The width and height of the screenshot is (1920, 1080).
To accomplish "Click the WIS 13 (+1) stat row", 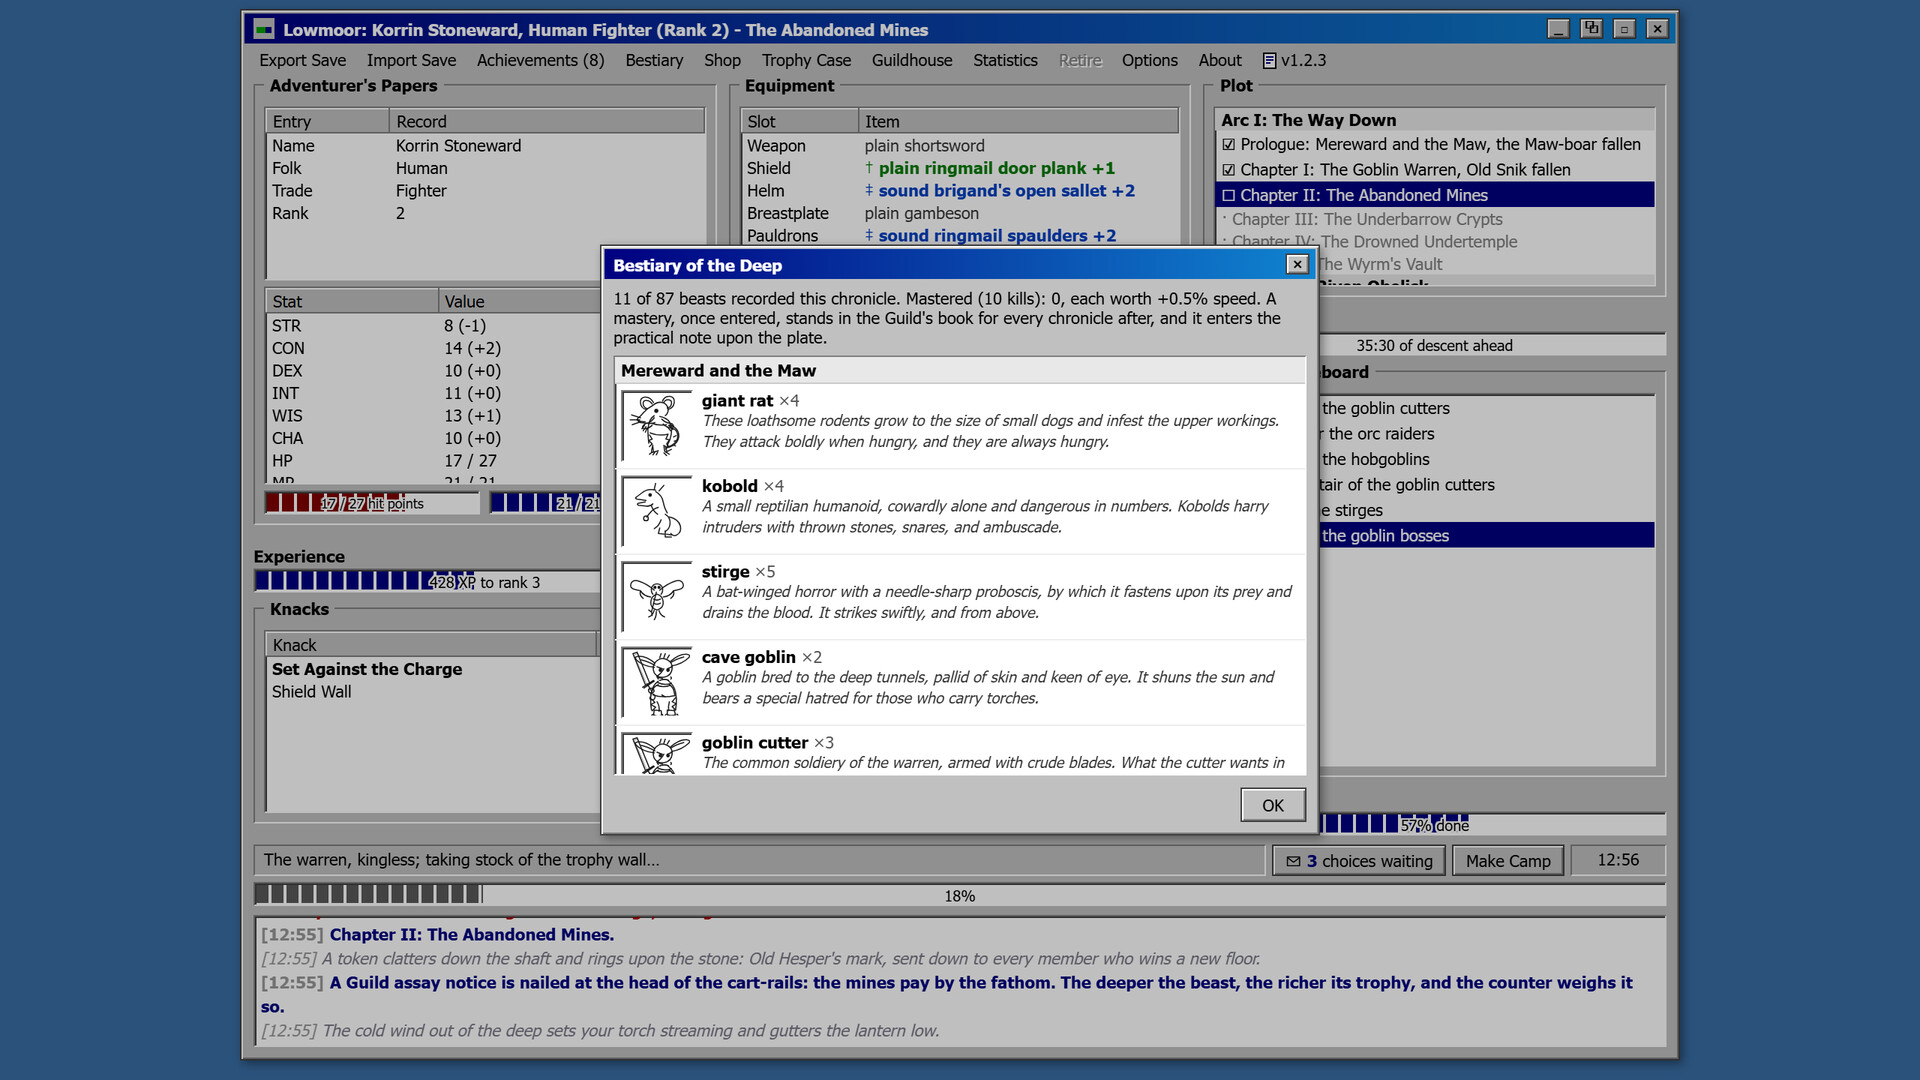I will (434, 416).
